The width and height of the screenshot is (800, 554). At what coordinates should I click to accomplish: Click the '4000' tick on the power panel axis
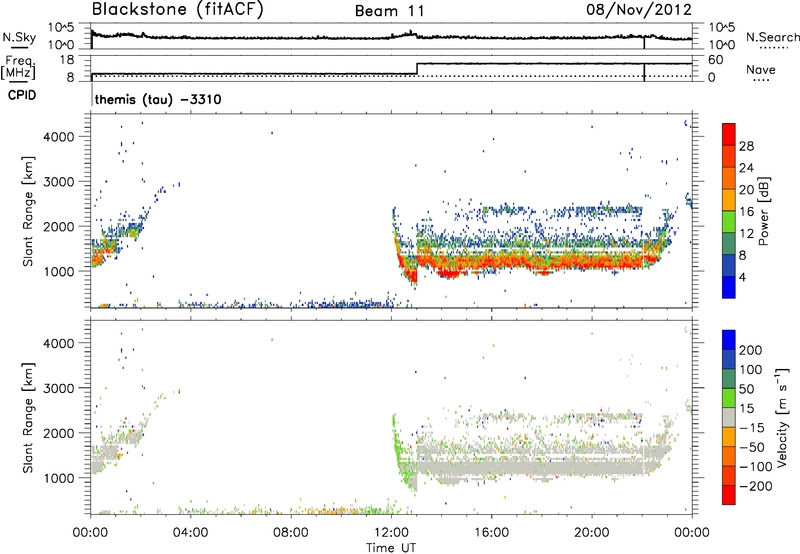(59, 137)
